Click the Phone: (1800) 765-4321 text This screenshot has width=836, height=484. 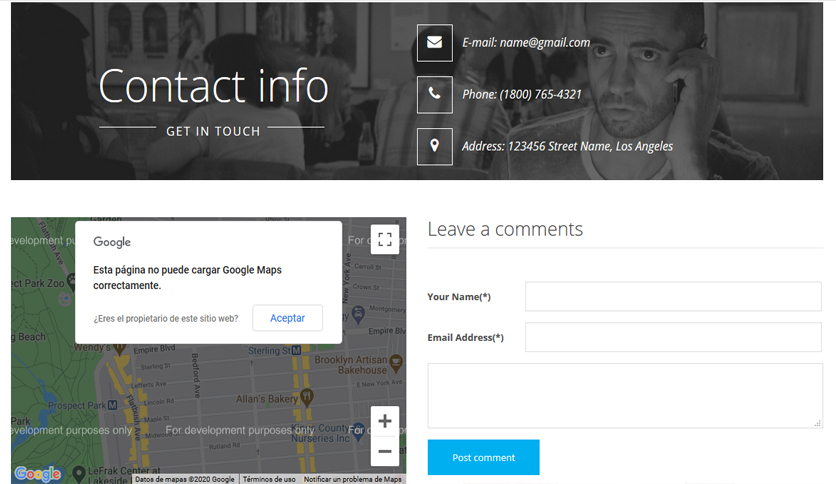click(x=522, y=94)
